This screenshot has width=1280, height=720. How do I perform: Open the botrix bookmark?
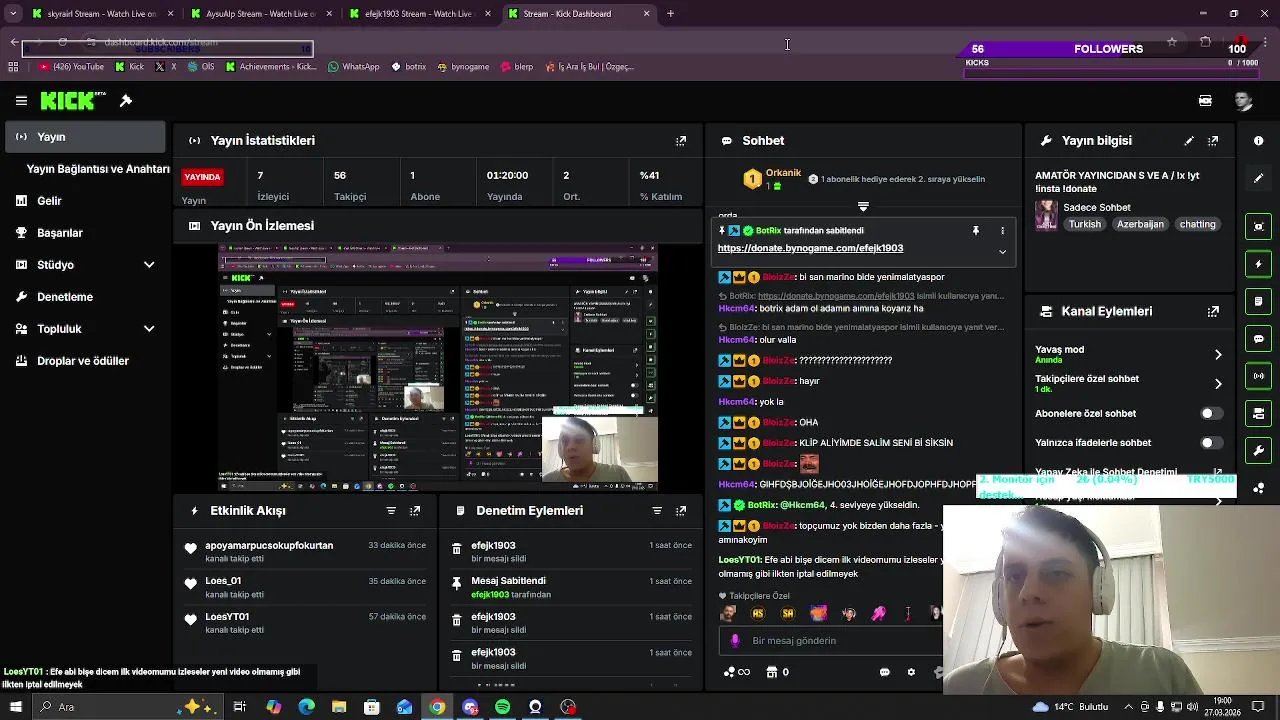[409, 67]
